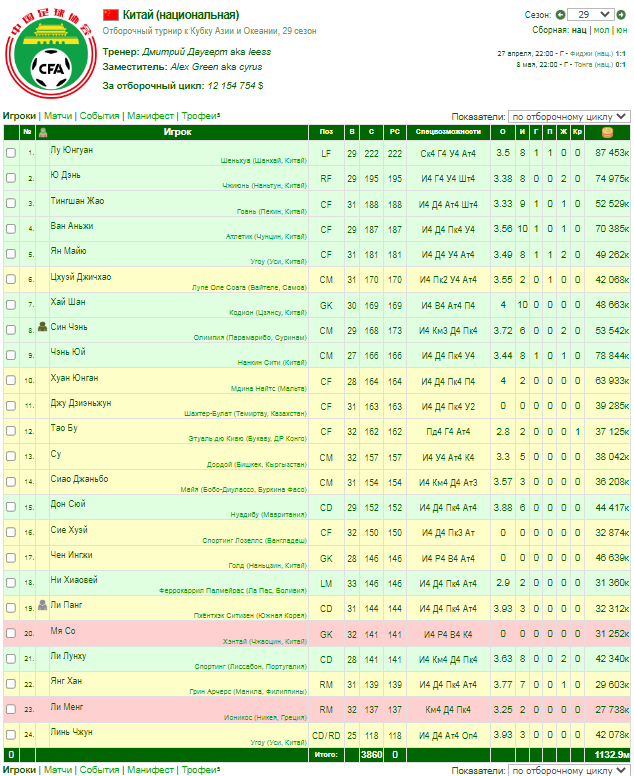Sort table by Игрок column header
634x776 pixels.
click(178, 132)
